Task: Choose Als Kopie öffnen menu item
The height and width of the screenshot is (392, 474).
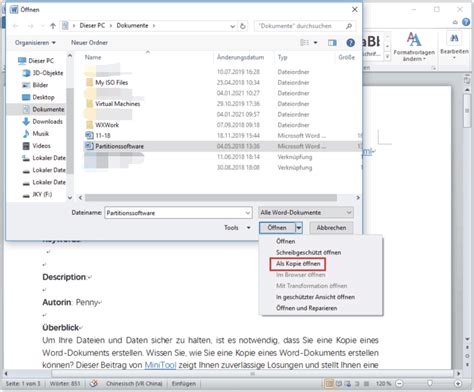Action: [x=298, y=264]
